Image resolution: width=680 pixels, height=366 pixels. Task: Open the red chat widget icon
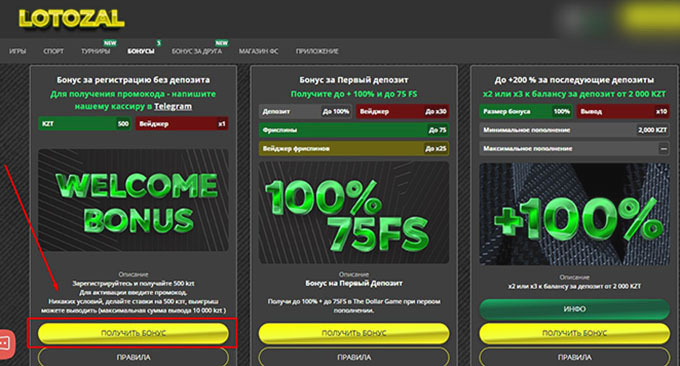pos(6,344)
